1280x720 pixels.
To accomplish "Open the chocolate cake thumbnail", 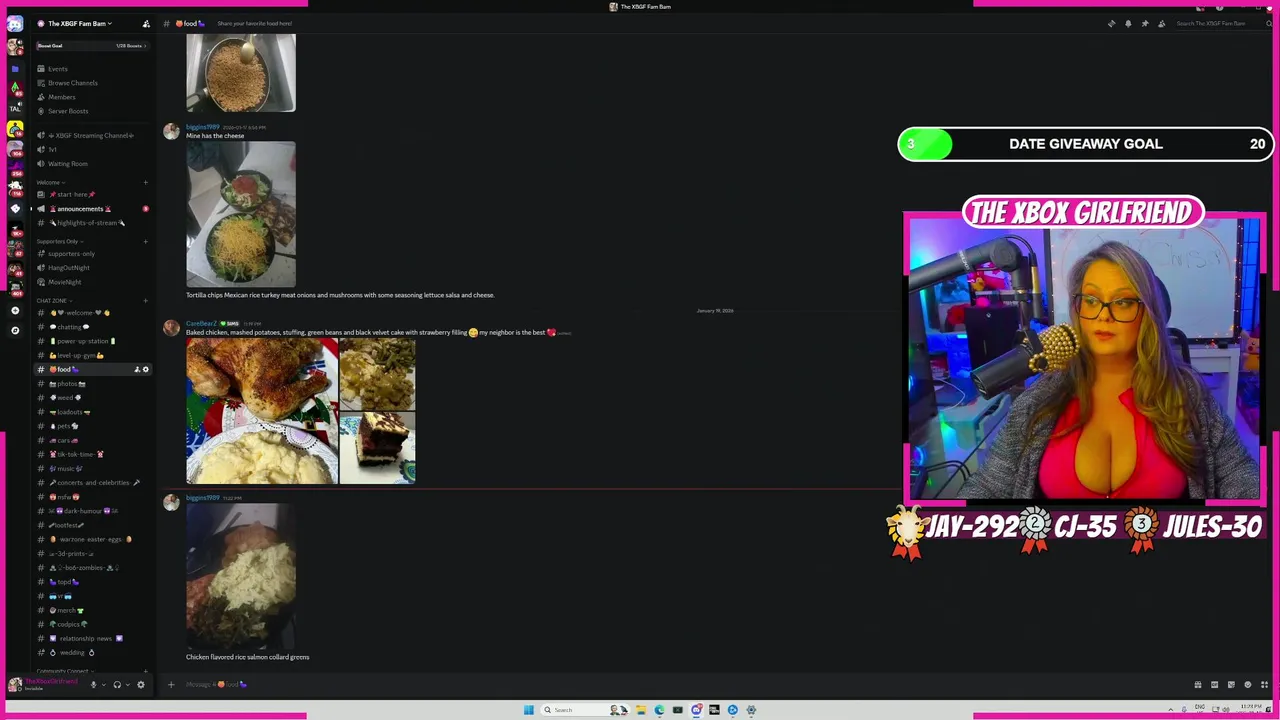I will [377, 448].
